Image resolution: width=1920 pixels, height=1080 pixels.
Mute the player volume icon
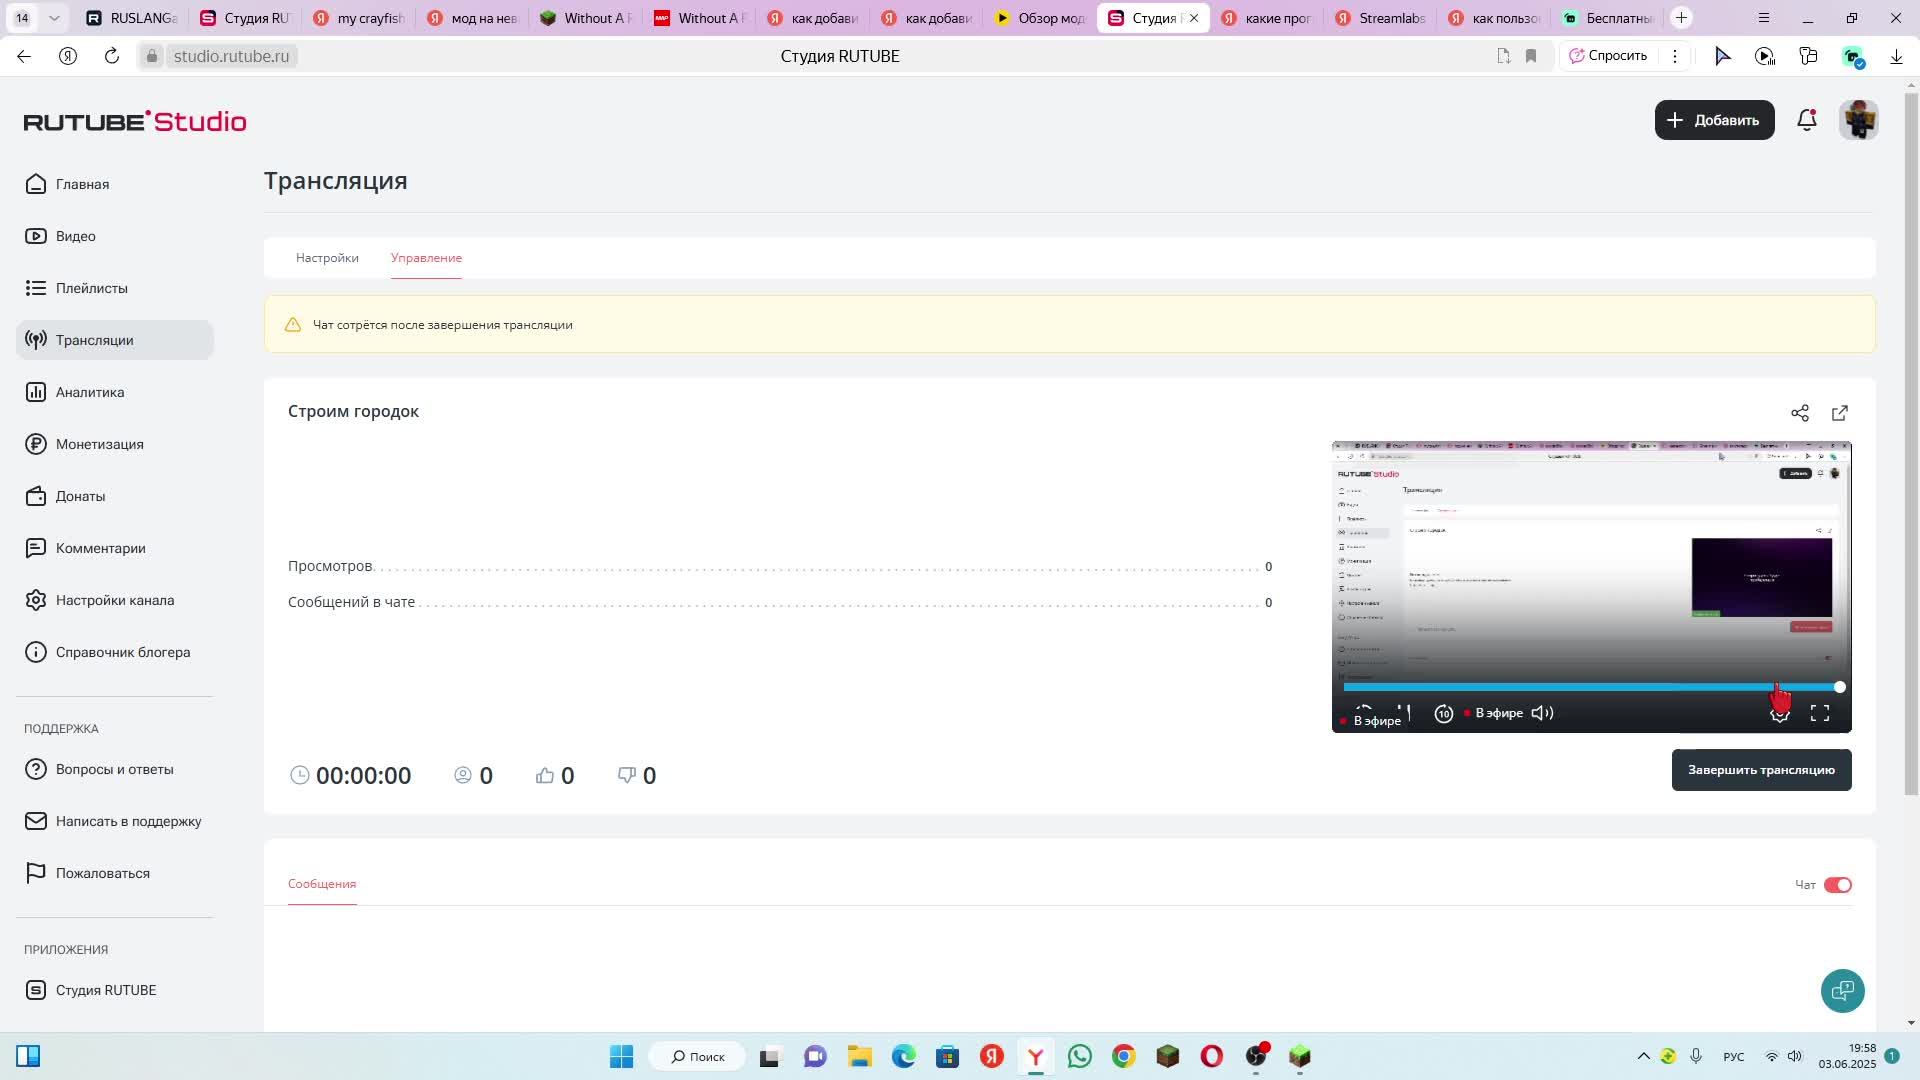pyautogui.click(x=1542, y=713)
